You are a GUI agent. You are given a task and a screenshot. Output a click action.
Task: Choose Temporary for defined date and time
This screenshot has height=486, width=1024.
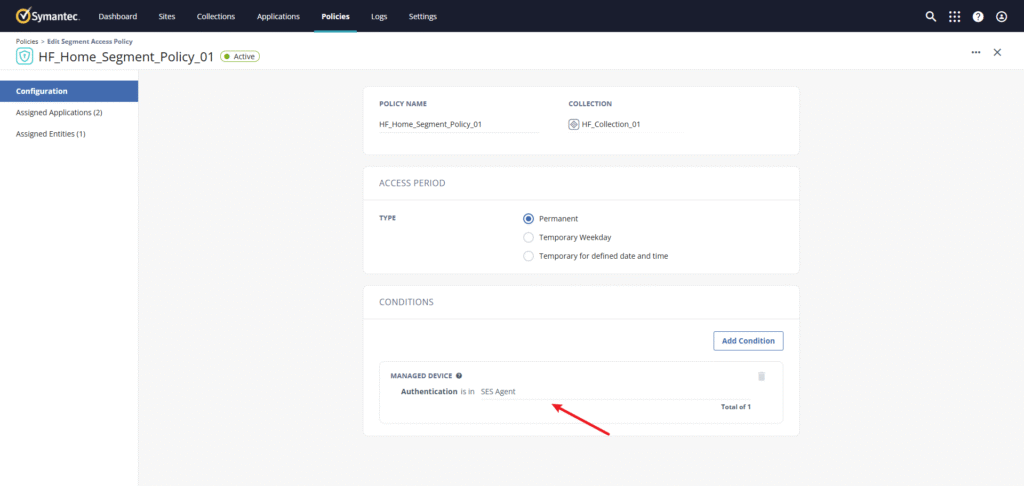tap(529, 256)
